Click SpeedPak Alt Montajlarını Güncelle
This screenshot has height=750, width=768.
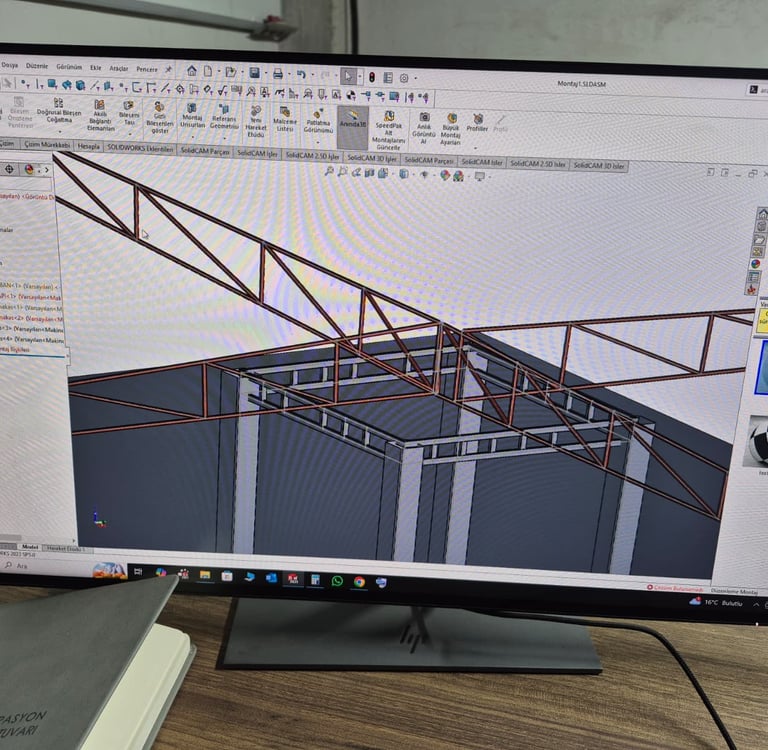(x=388, y=130)
